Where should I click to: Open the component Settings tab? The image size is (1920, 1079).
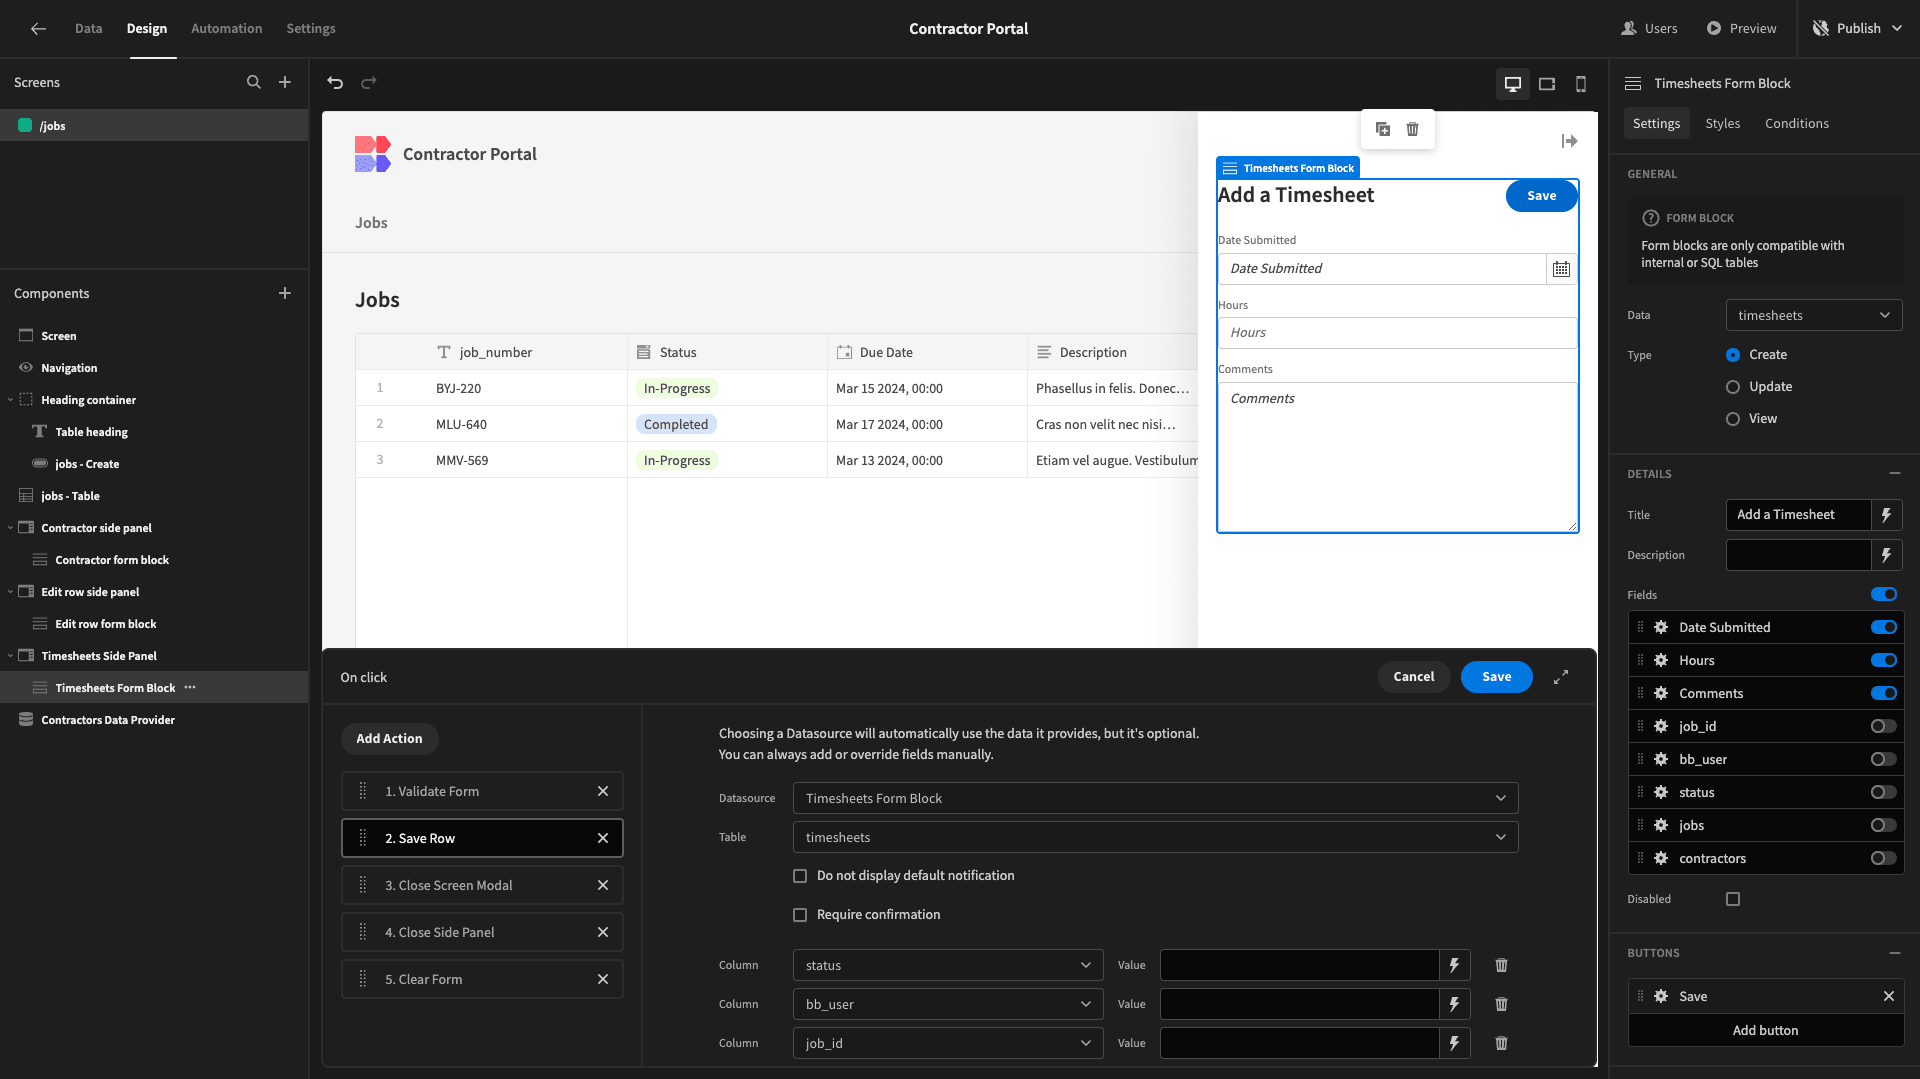tap(1656, 123)
